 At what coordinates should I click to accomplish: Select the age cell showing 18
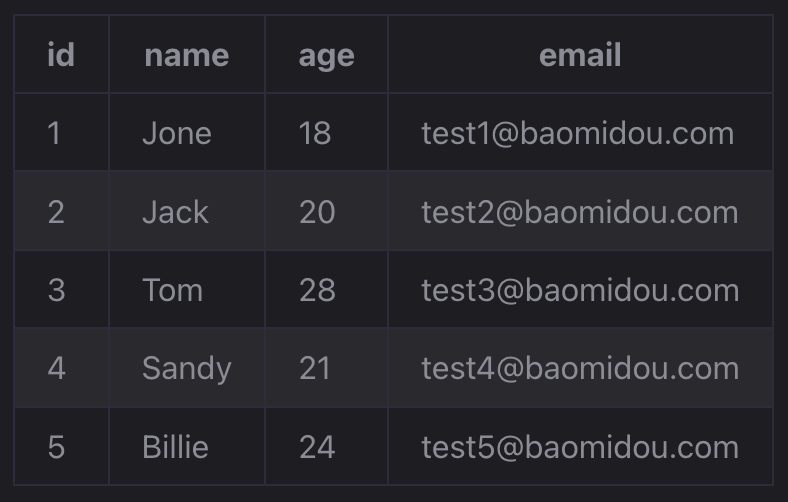coord(327,132)
